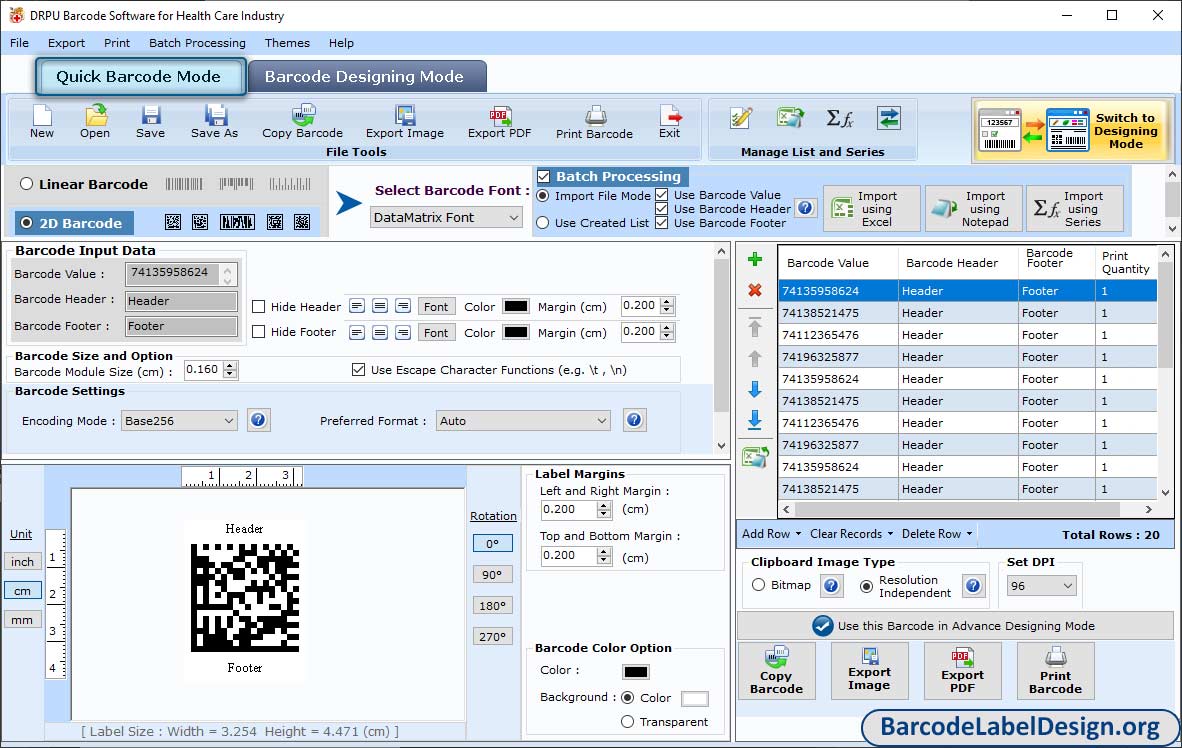The width and height of the screenshot is (1182, 748).
Task: Click the blue move down arrow icon
Action: 755,389
